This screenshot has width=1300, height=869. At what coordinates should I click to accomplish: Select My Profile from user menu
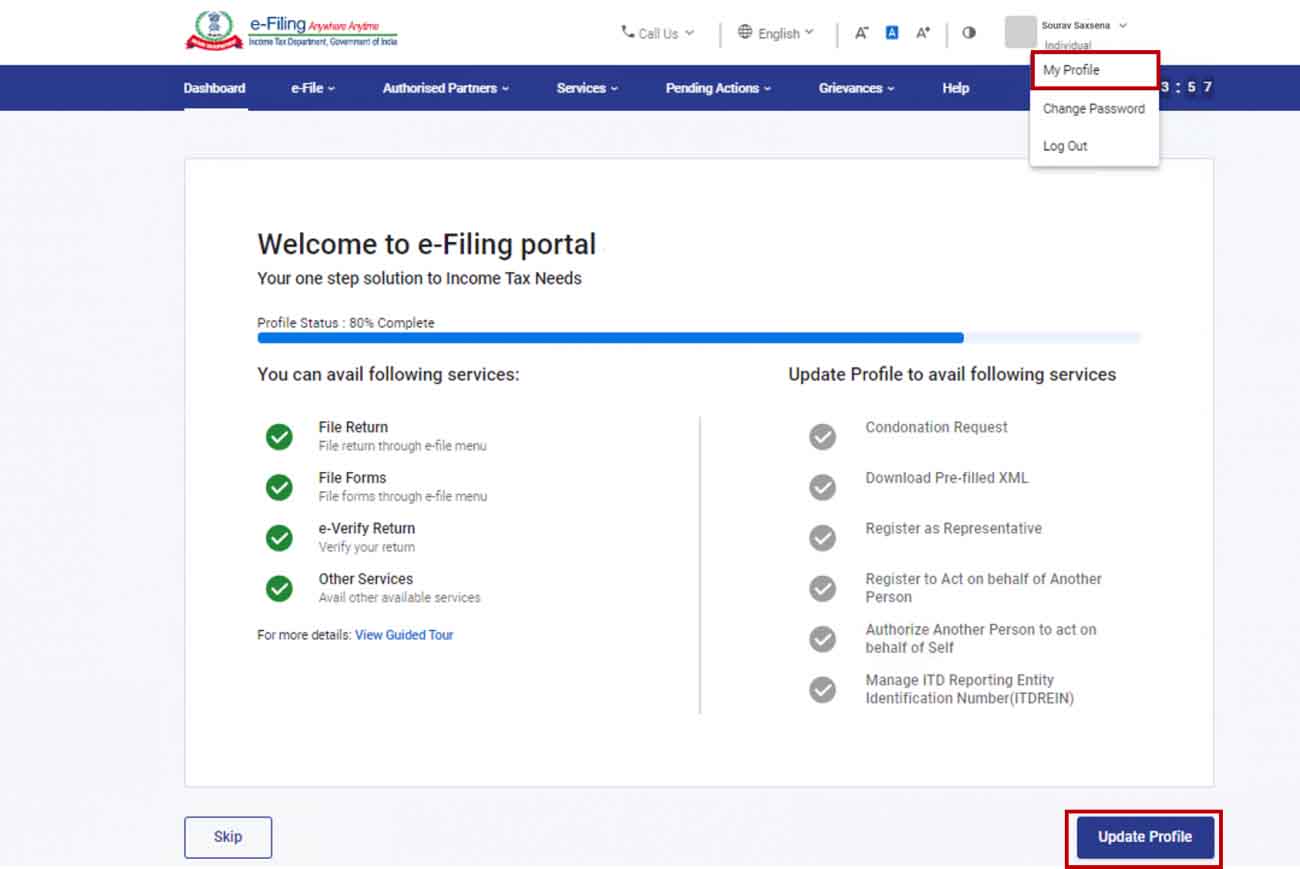1071,70
